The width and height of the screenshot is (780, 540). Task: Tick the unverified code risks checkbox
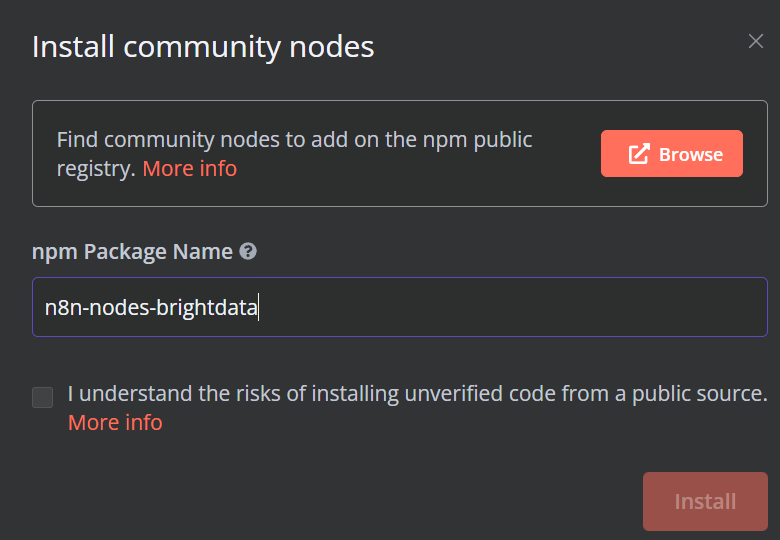43,397
